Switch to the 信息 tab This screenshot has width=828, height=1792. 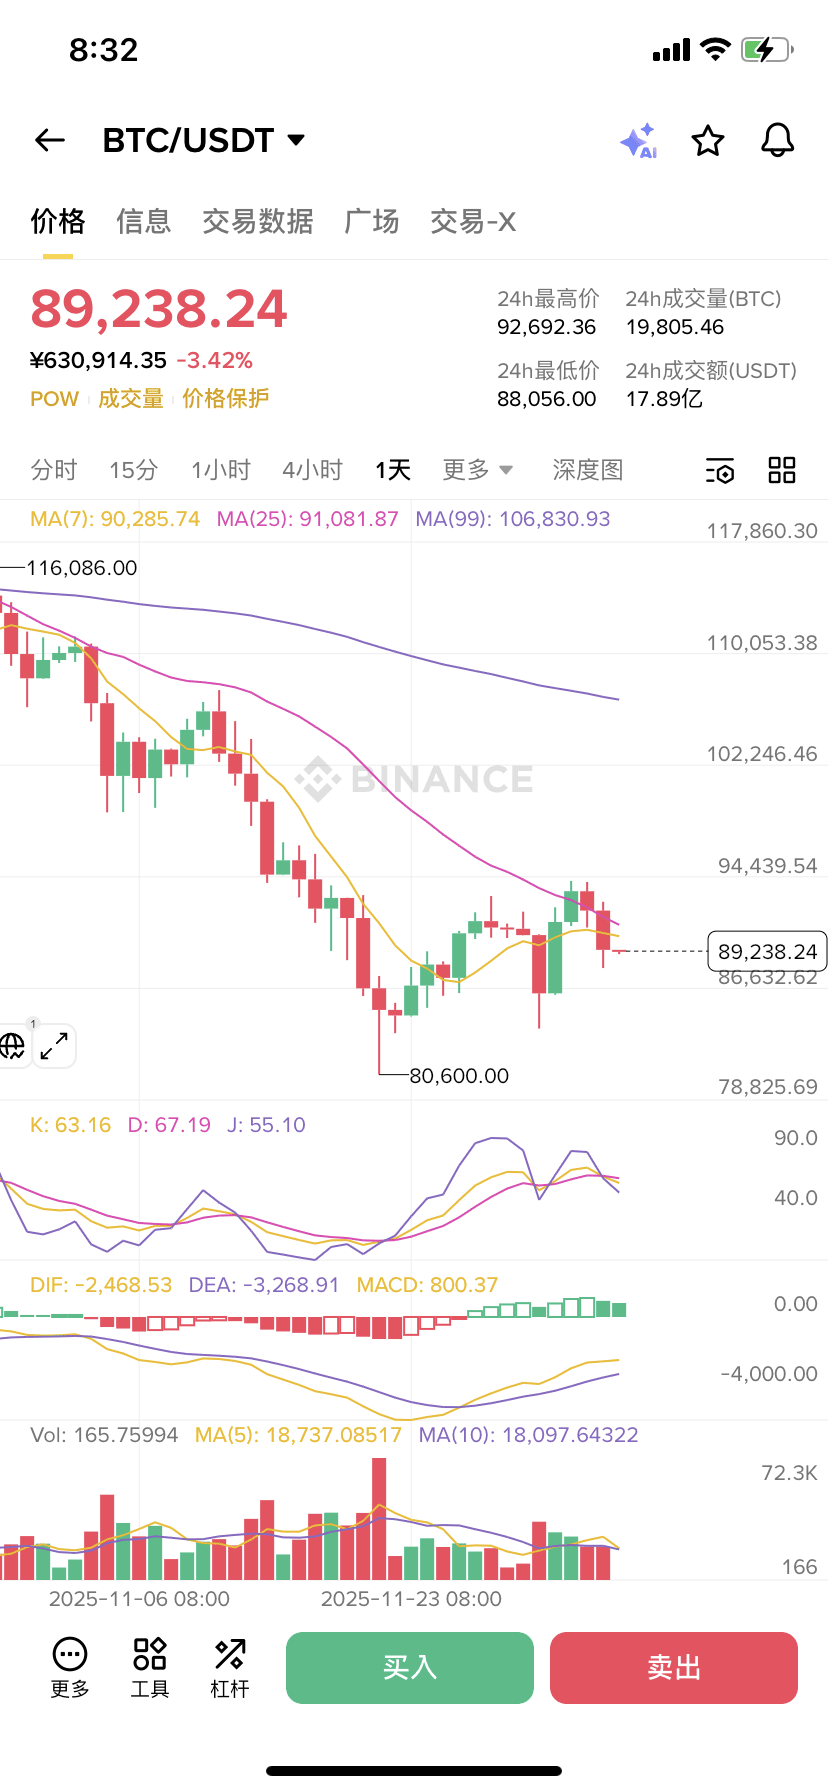[x=144, y=221]
